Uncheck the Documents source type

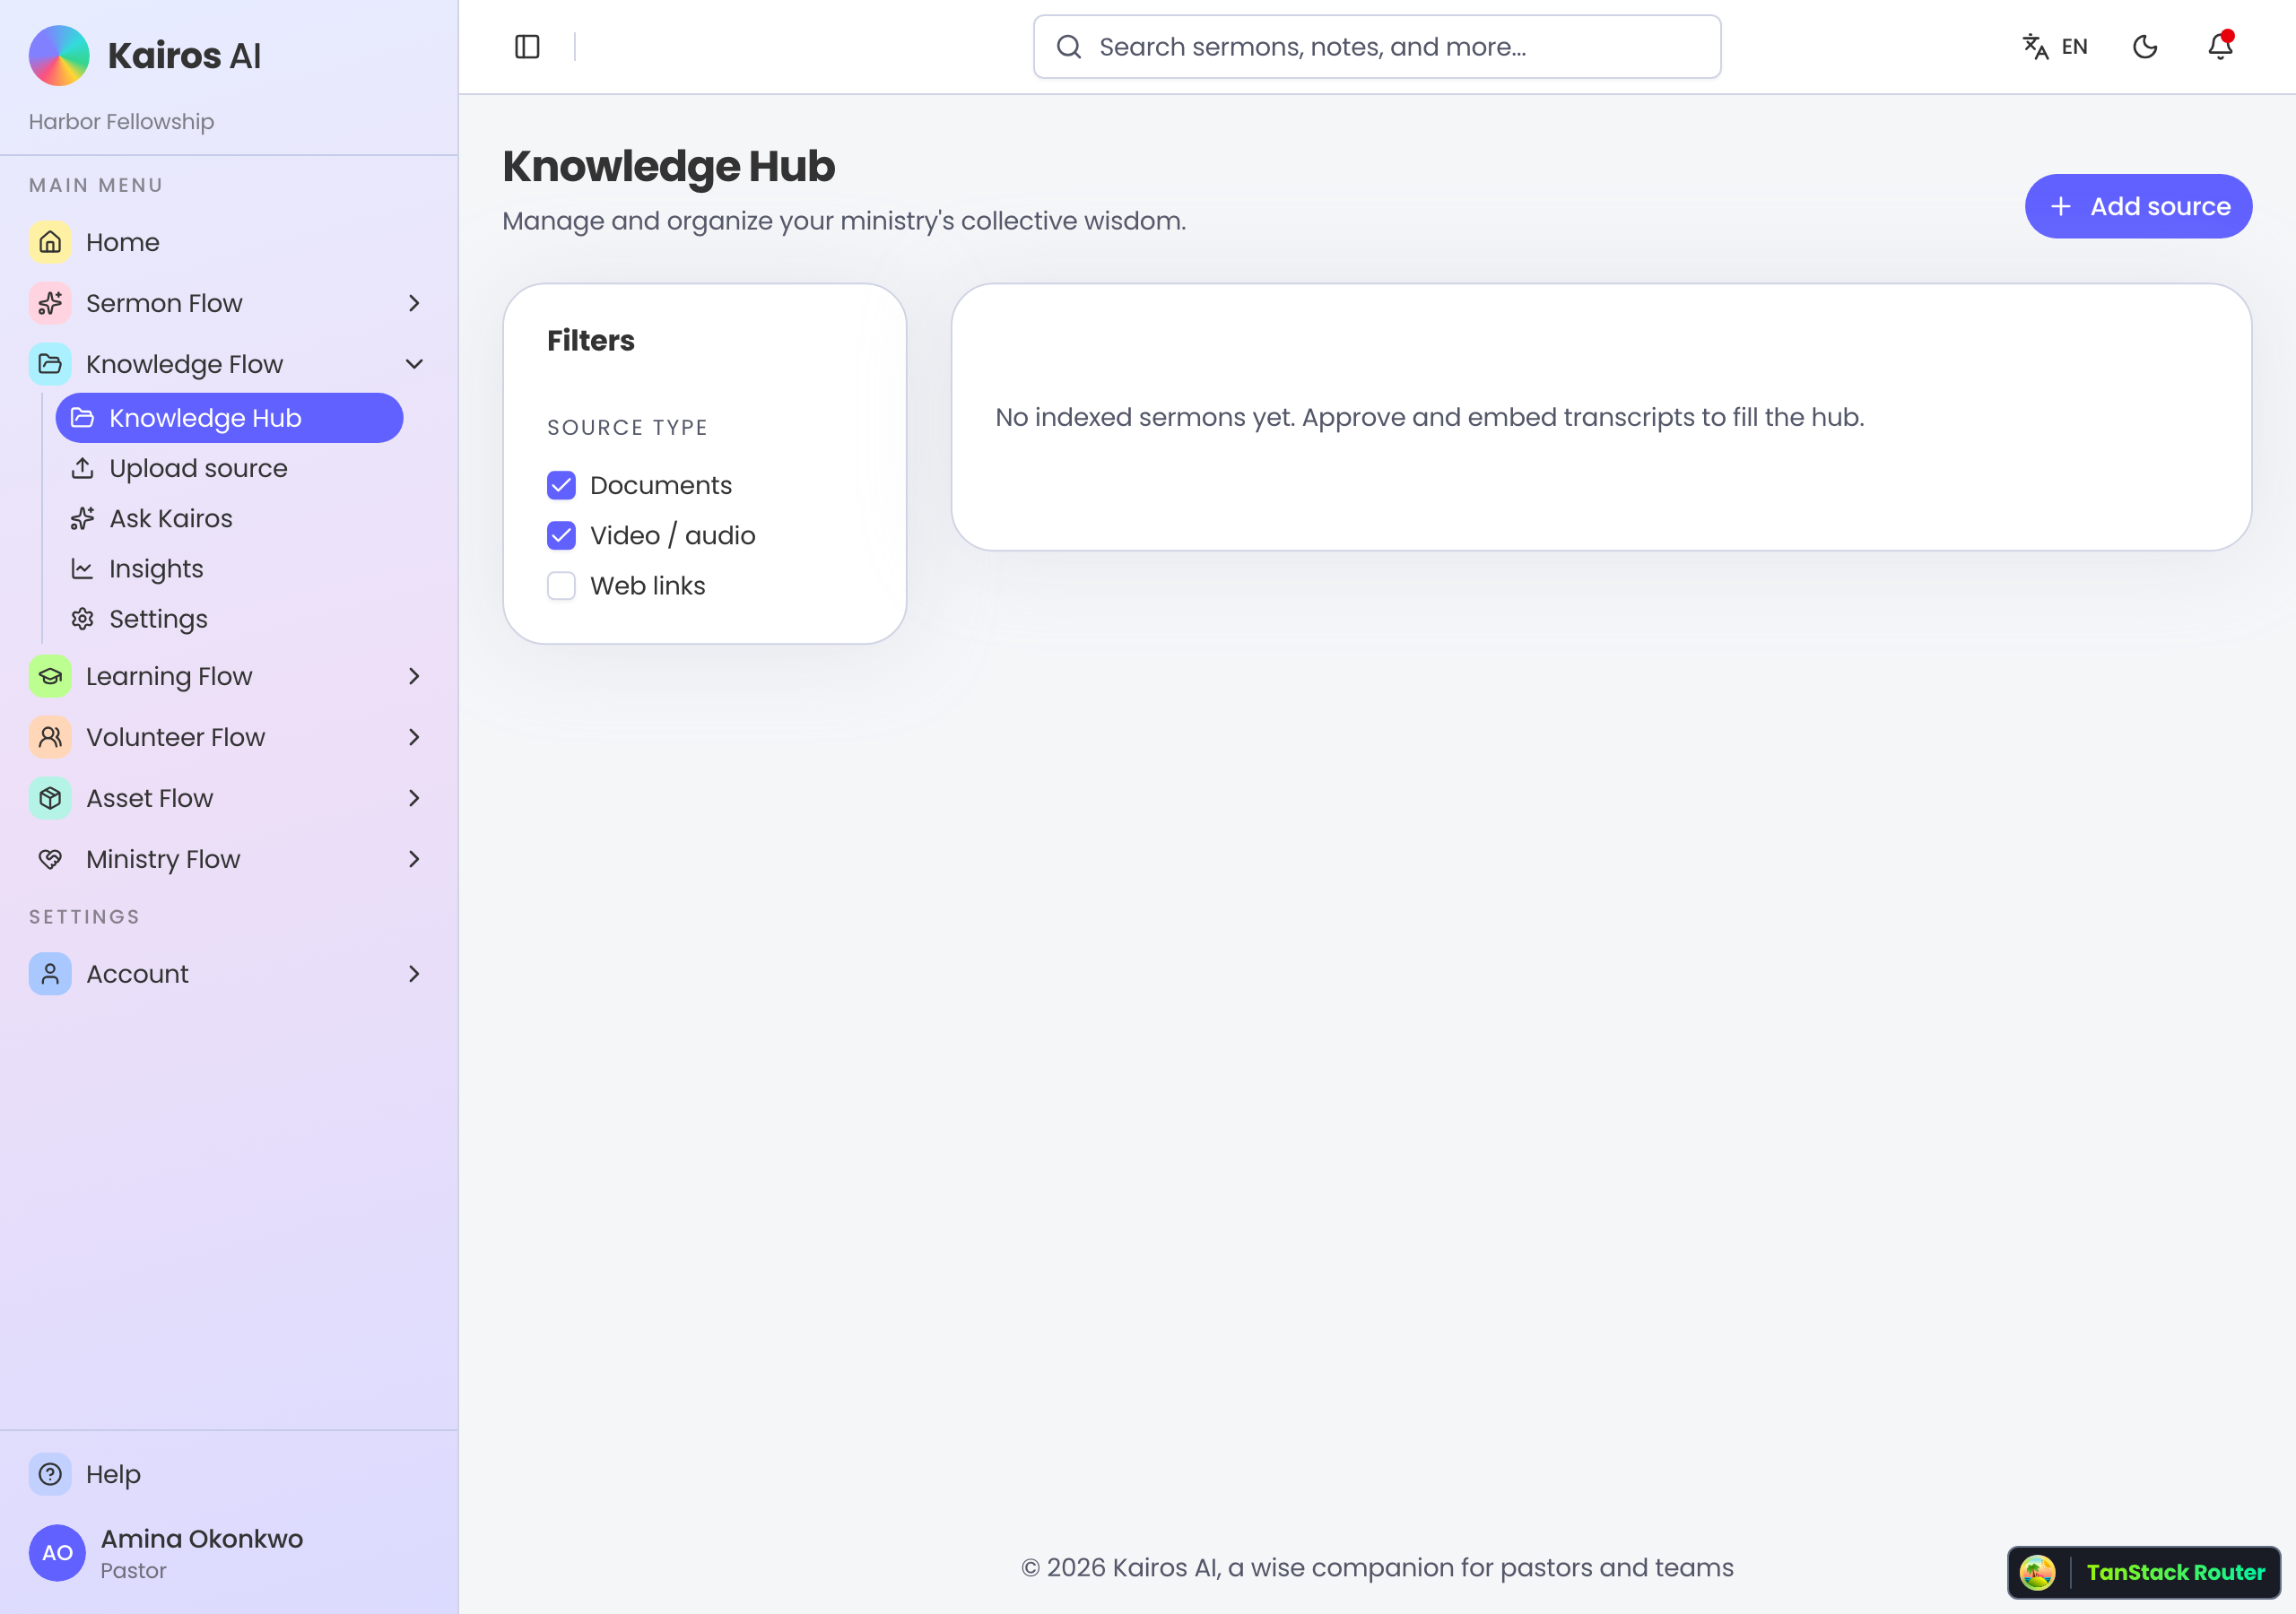[x=561, y=485]
